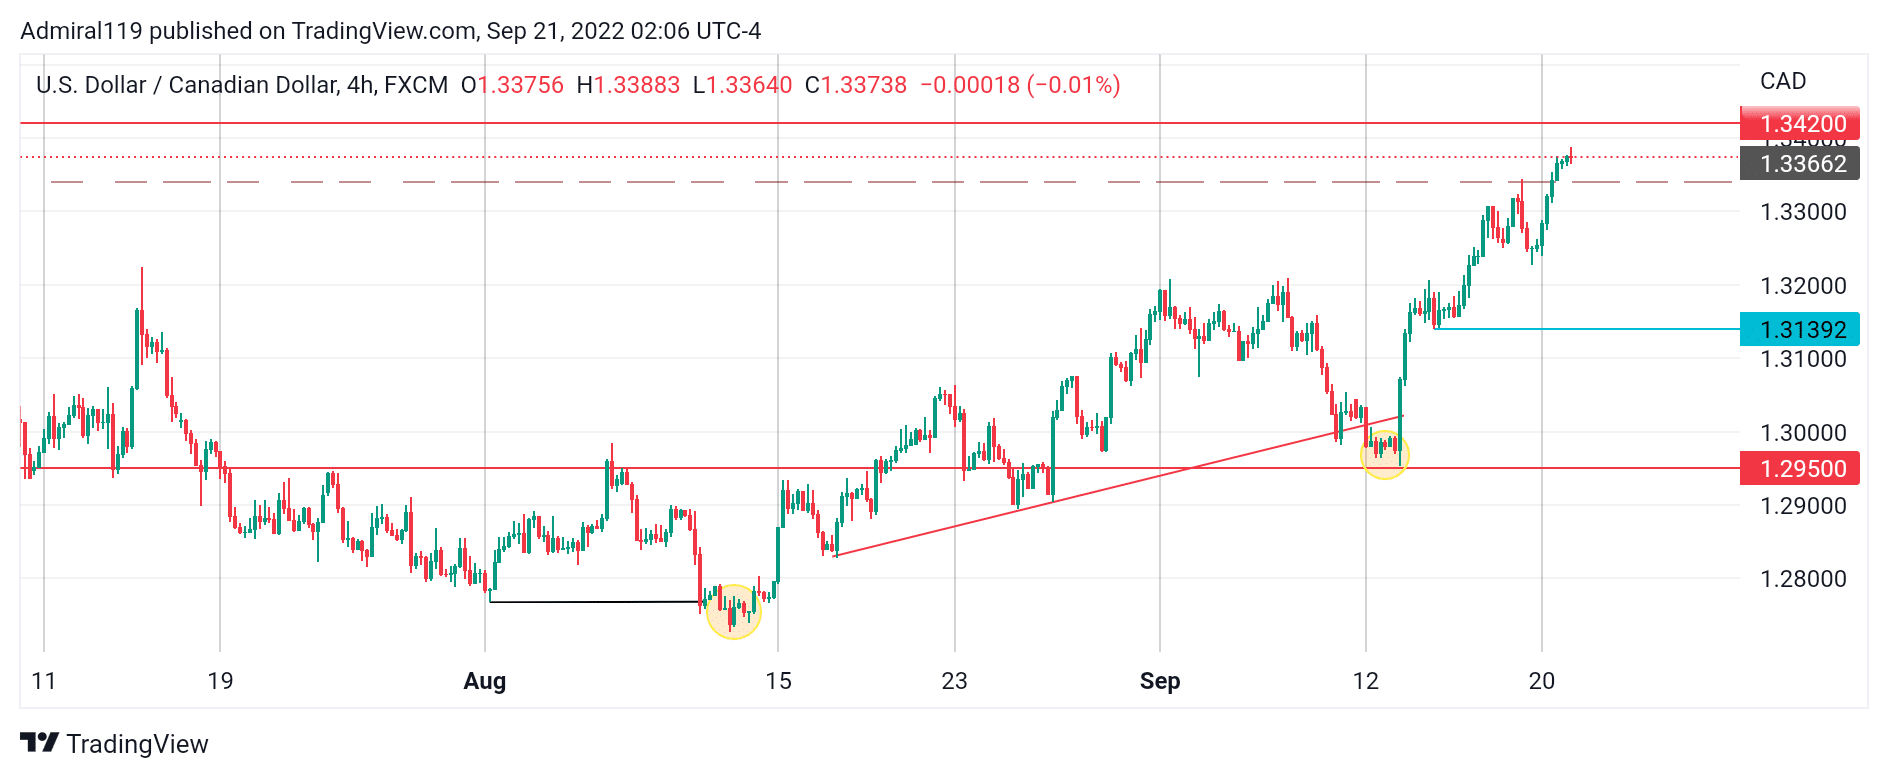Image resolution: width=1888 pixels, height=778 pixels.
Task: Click the red ascending trendline
Action: point(1118,486)
